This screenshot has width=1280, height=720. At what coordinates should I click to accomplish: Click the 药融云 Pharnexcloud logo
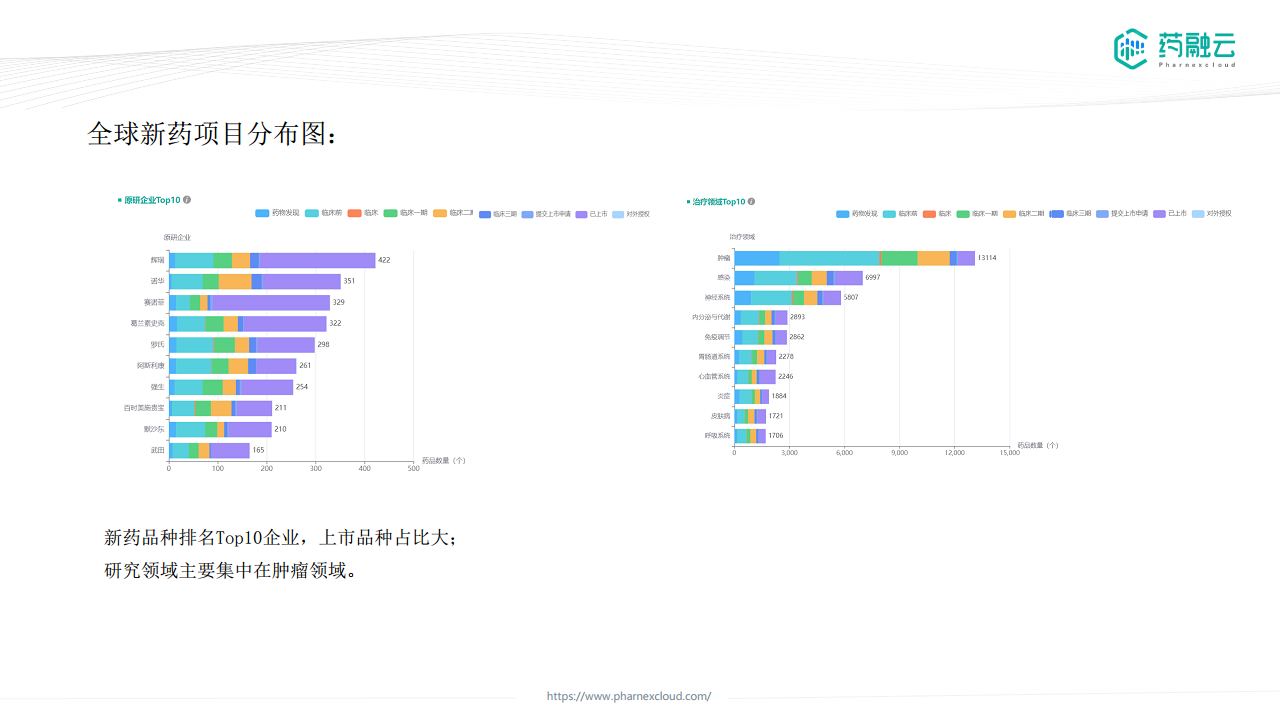(x=1175, y=48)
